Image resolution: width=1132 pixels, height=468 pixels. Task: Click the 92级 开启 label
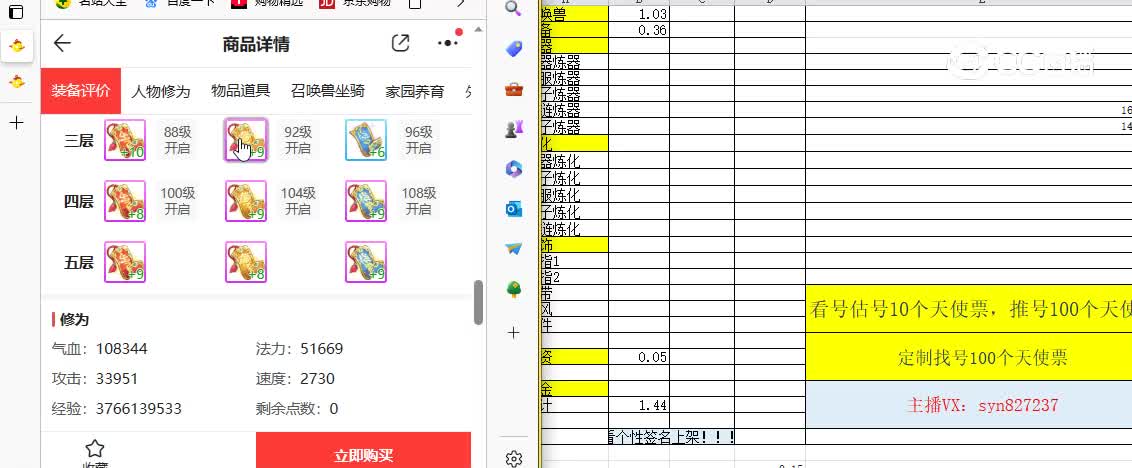(x=297, y=140)
